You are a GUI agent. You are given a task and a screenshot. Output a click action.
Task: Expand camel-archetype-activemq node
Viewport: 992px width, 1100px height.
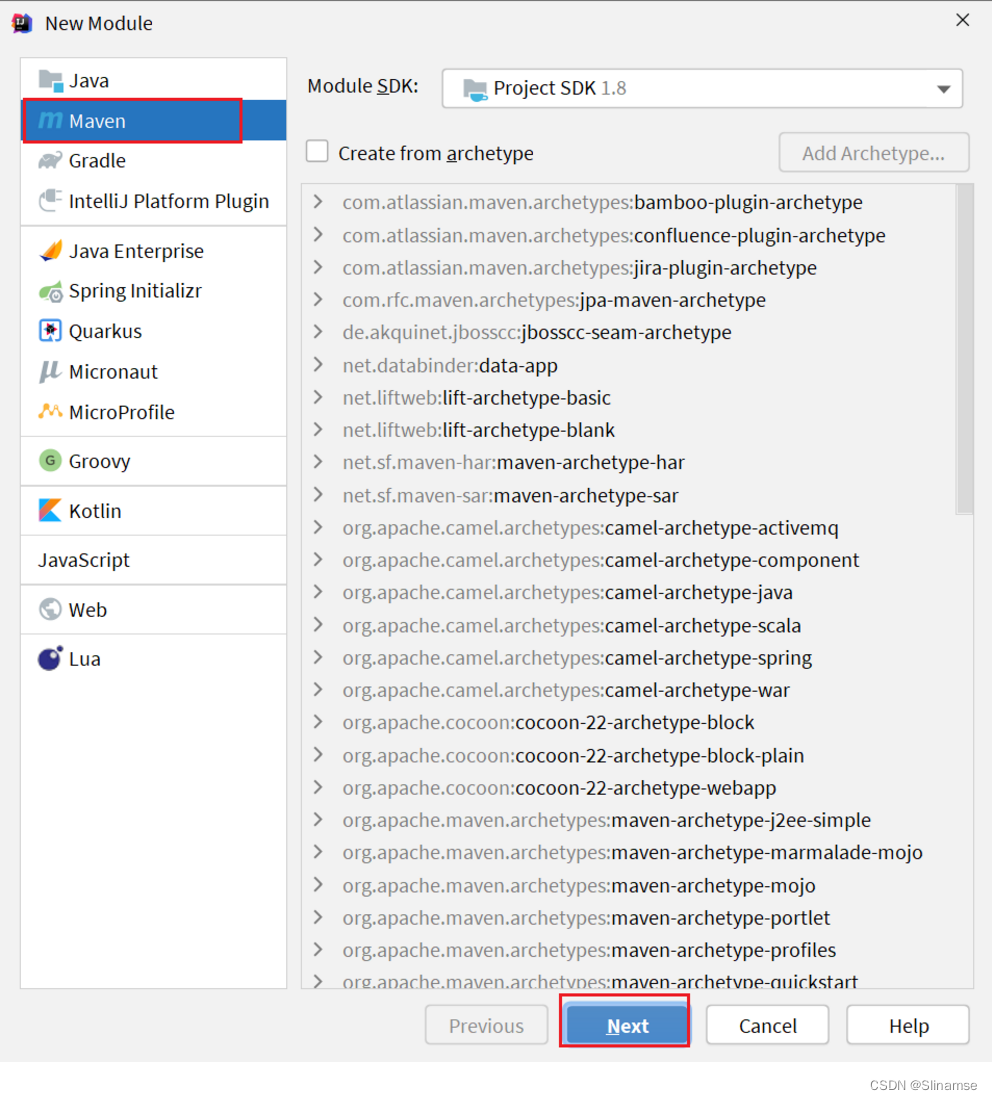319,528
